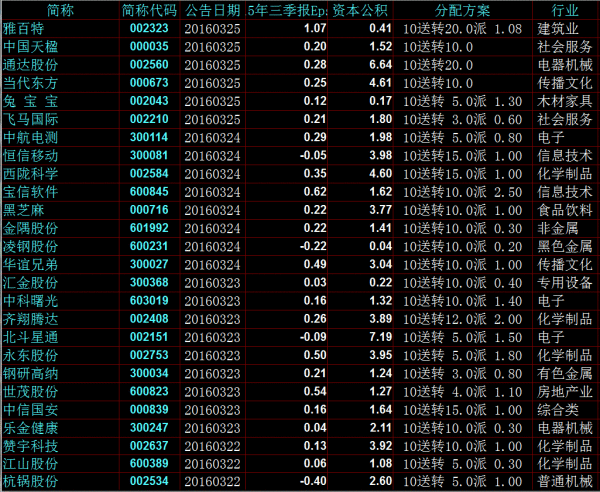Click stock code 601992
600x492 pixels.
(x=149, y=228)
